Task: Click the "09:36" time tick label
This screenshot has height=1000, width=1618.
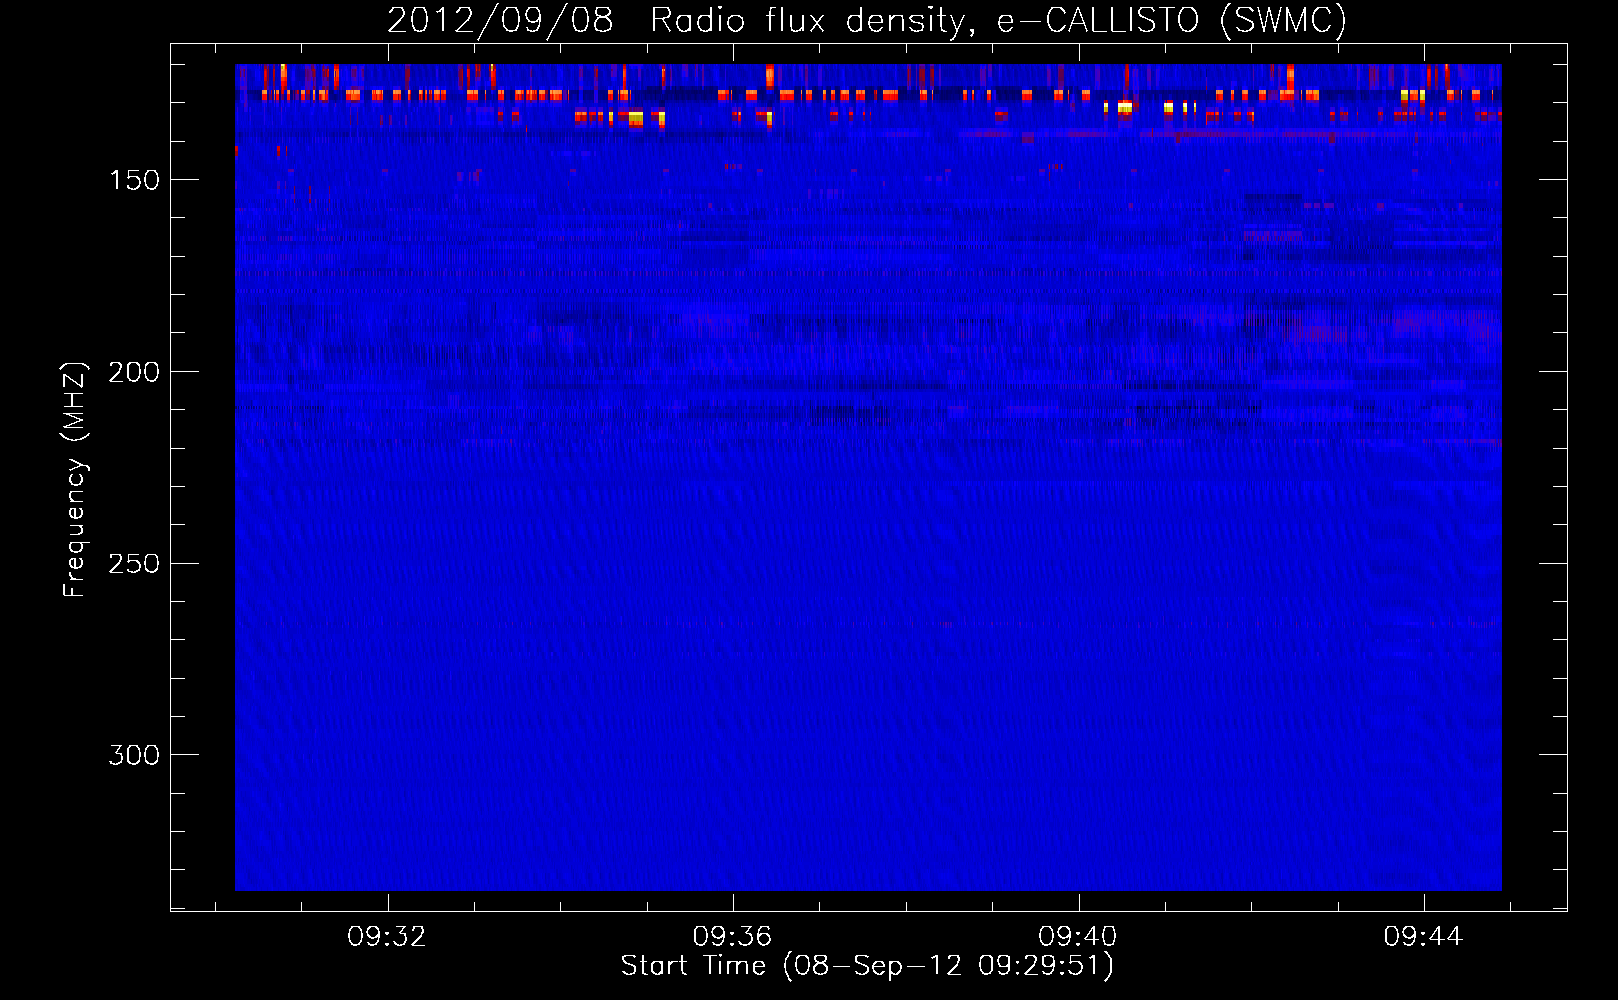Action: click(733, 936)
